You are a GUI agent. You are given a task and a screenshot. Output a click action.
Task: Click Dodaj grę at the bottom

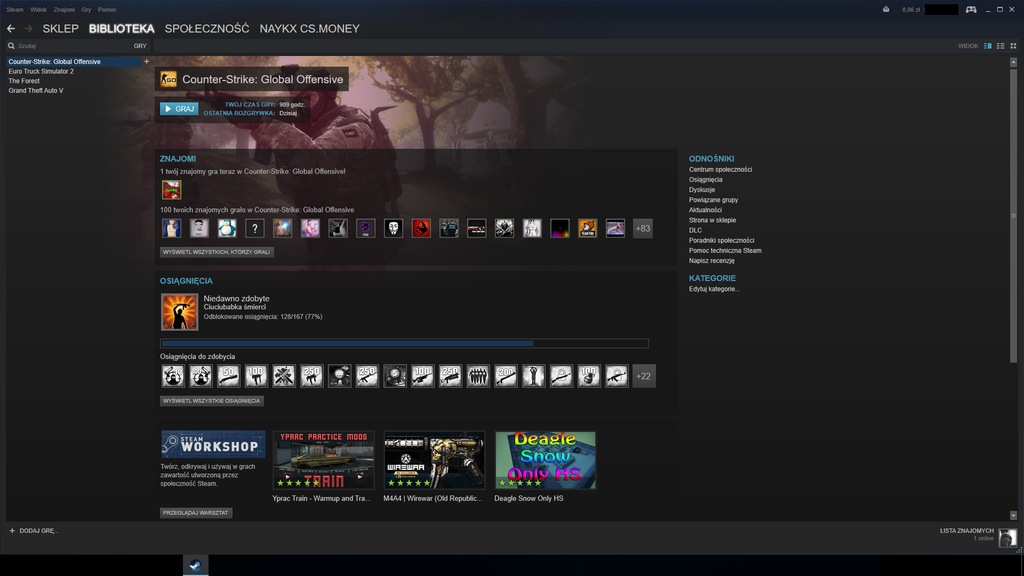39,530
